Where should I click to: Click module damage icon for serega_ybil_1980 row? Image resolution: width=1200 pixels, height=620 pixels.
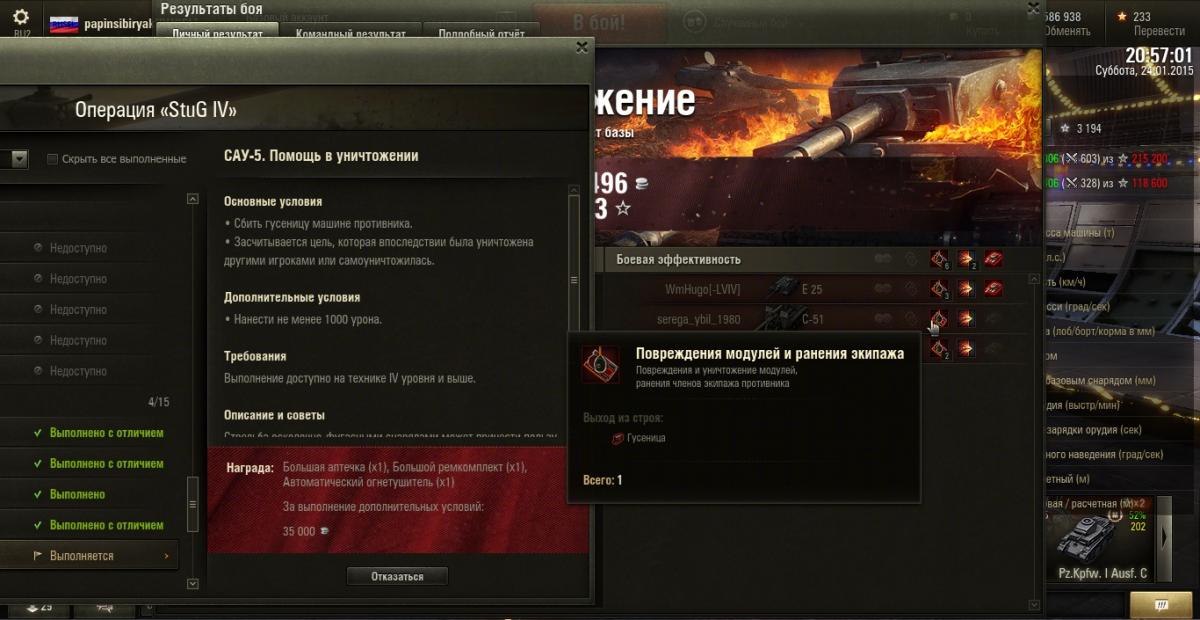click(939, 320)
